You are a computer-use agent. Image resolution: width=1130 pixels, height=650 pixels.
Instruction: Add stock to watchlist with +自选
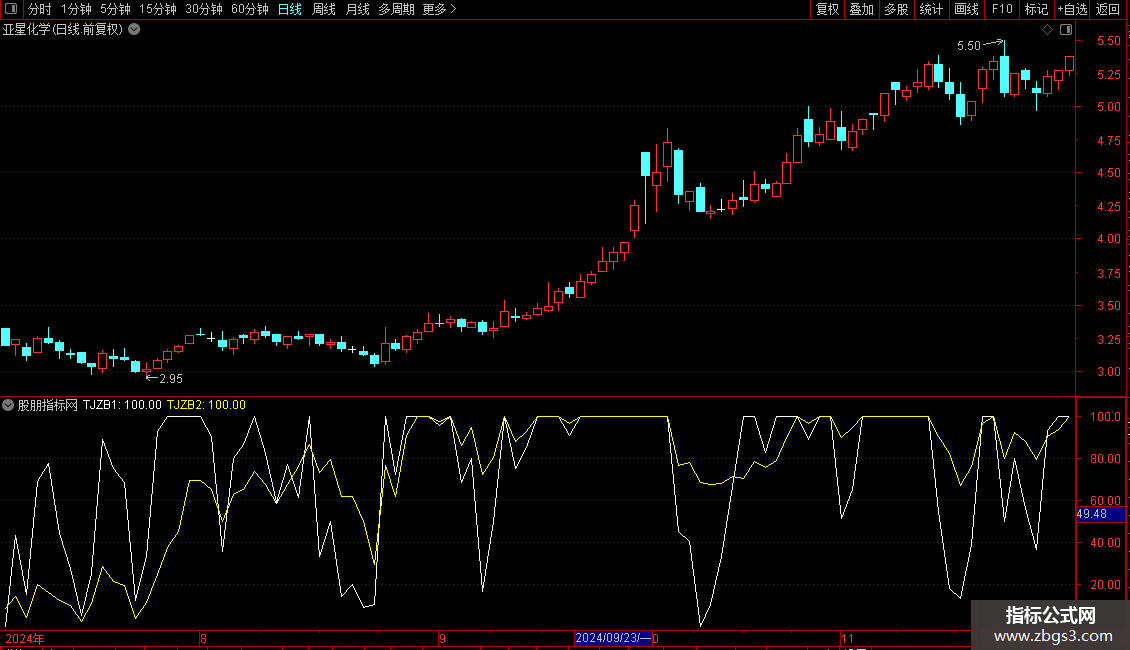pos(1072,9)
